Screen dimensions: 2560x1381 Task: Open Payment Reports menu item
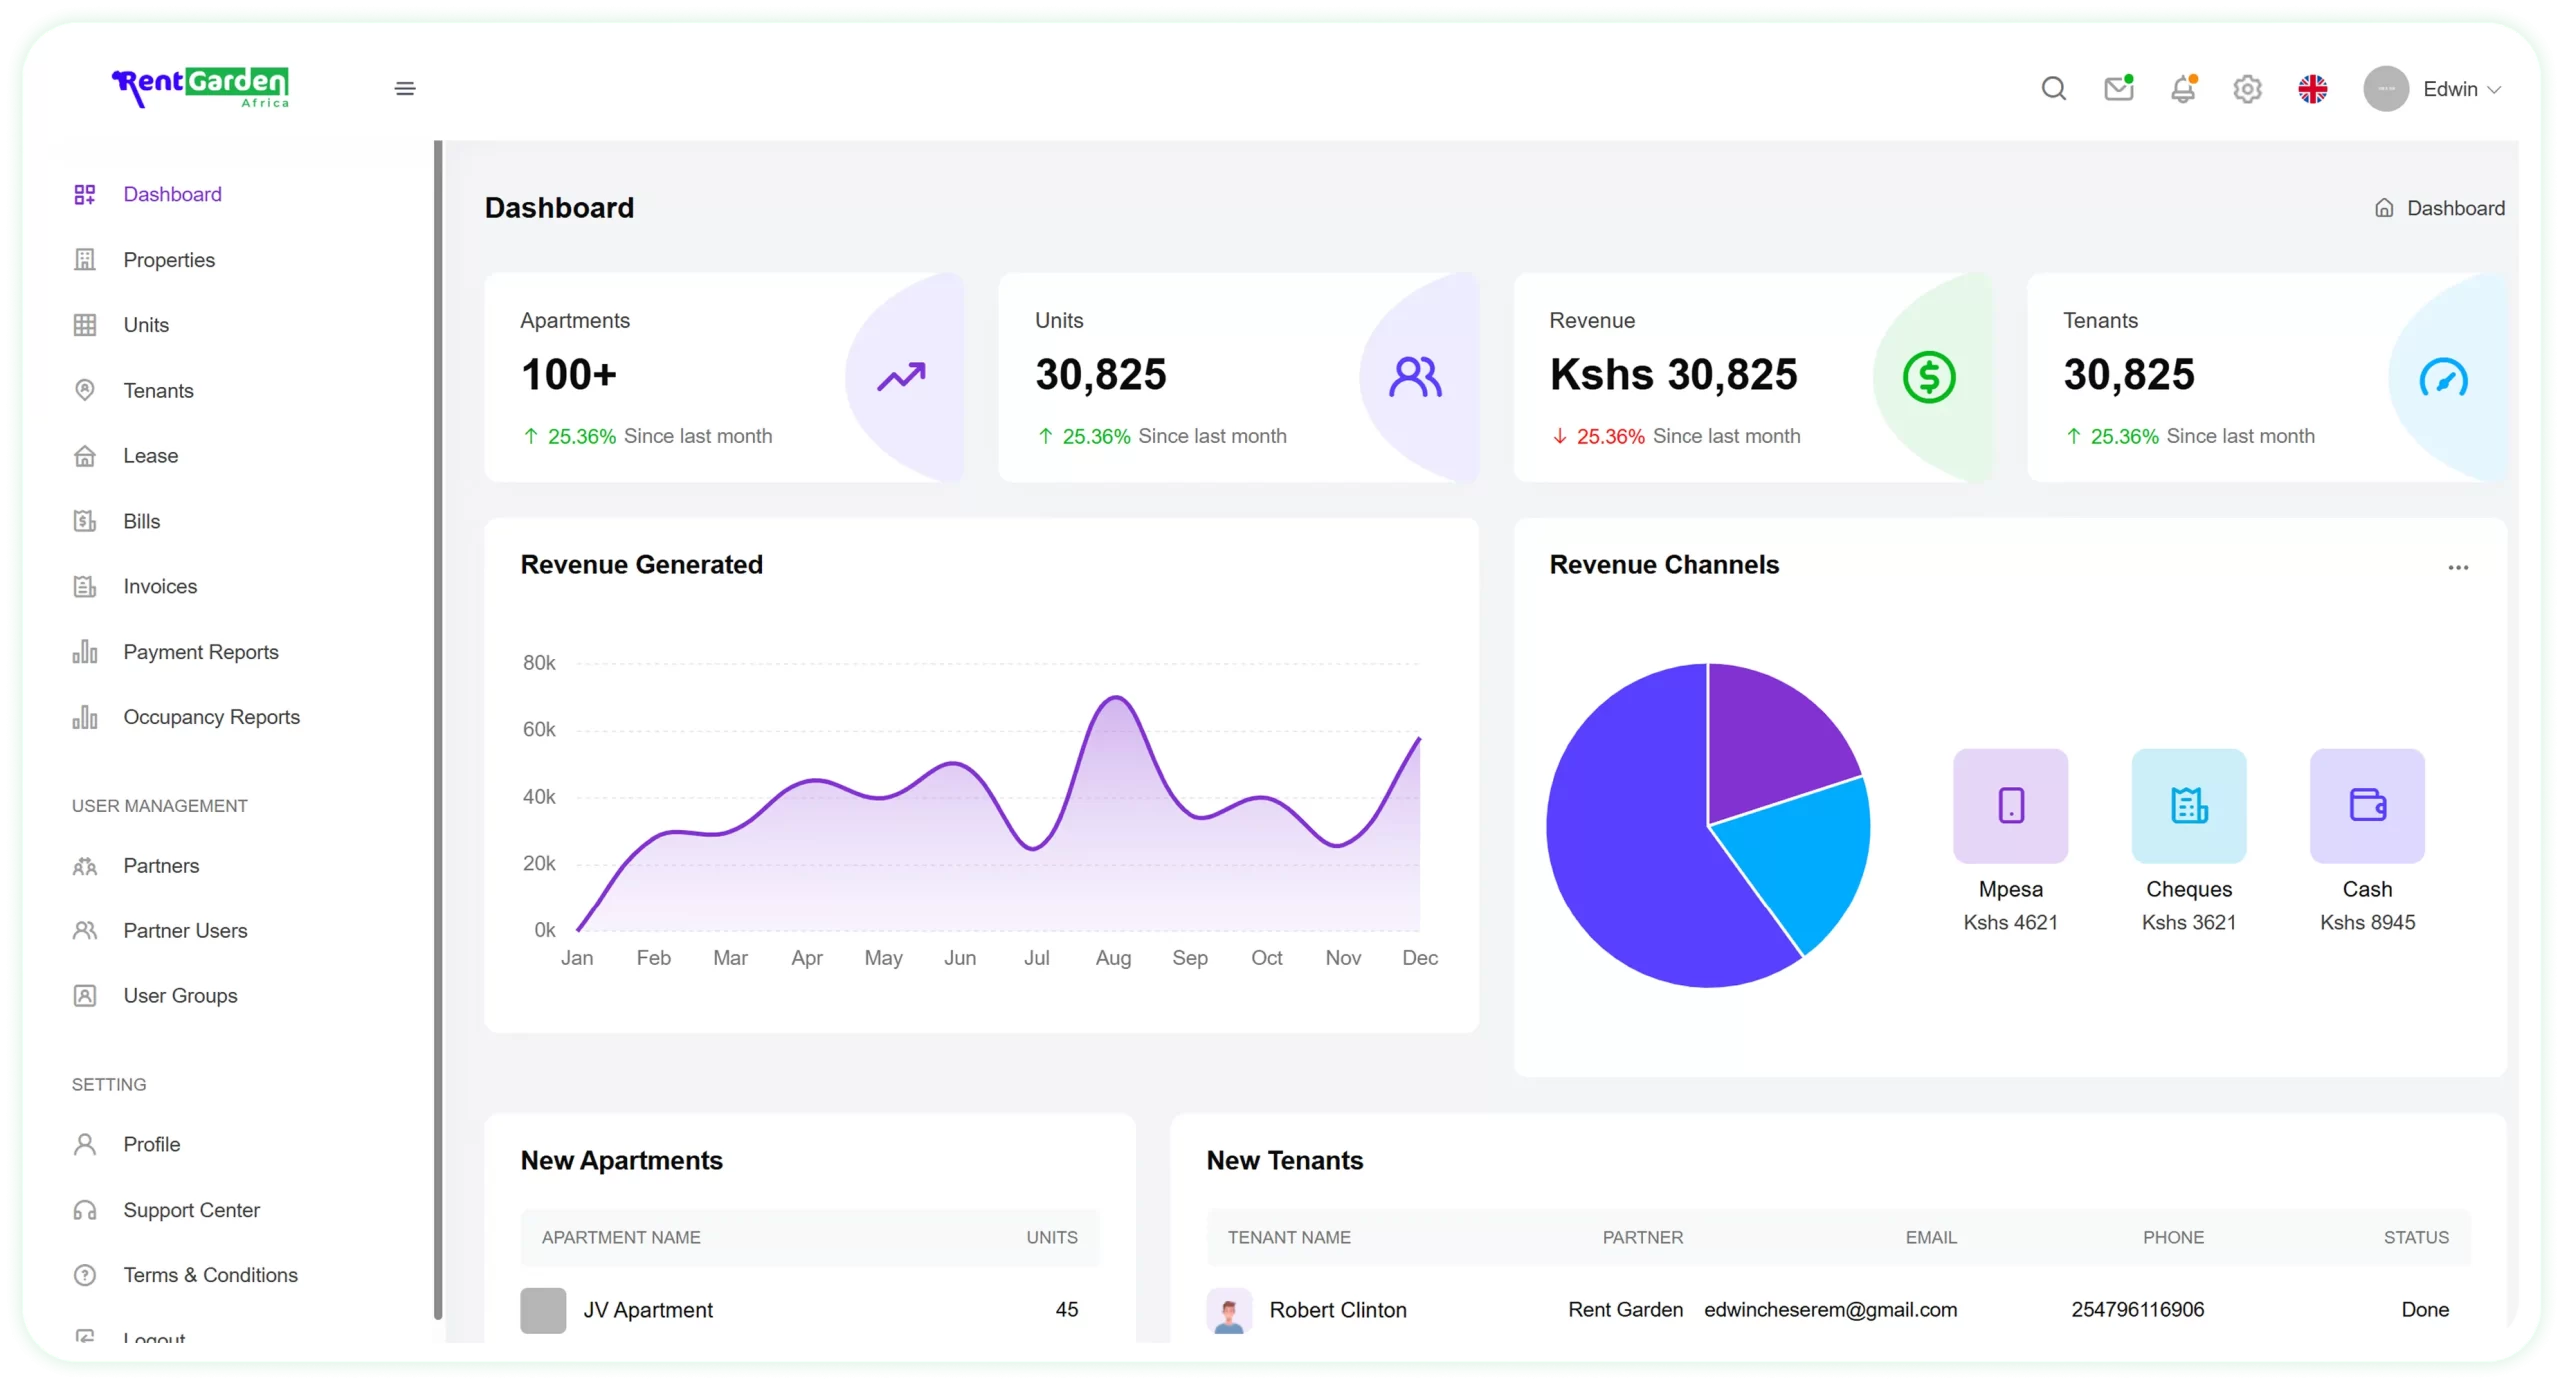(201, 652)
